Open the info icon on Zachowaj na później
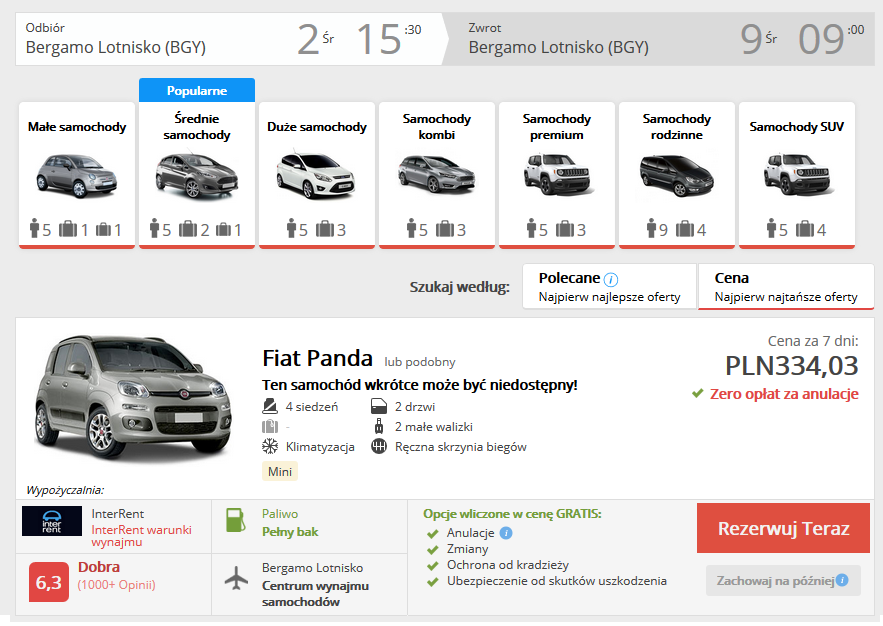This screenshot has height=626, width=883. pyautogui.click(x=842, y=580)
